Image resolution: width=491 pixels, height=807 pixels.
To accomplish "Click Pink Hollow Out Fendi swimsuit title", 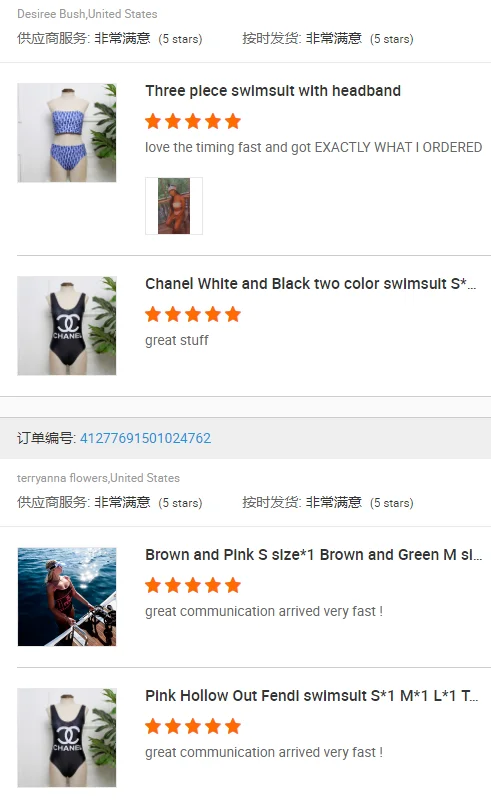I will point(311,696).
